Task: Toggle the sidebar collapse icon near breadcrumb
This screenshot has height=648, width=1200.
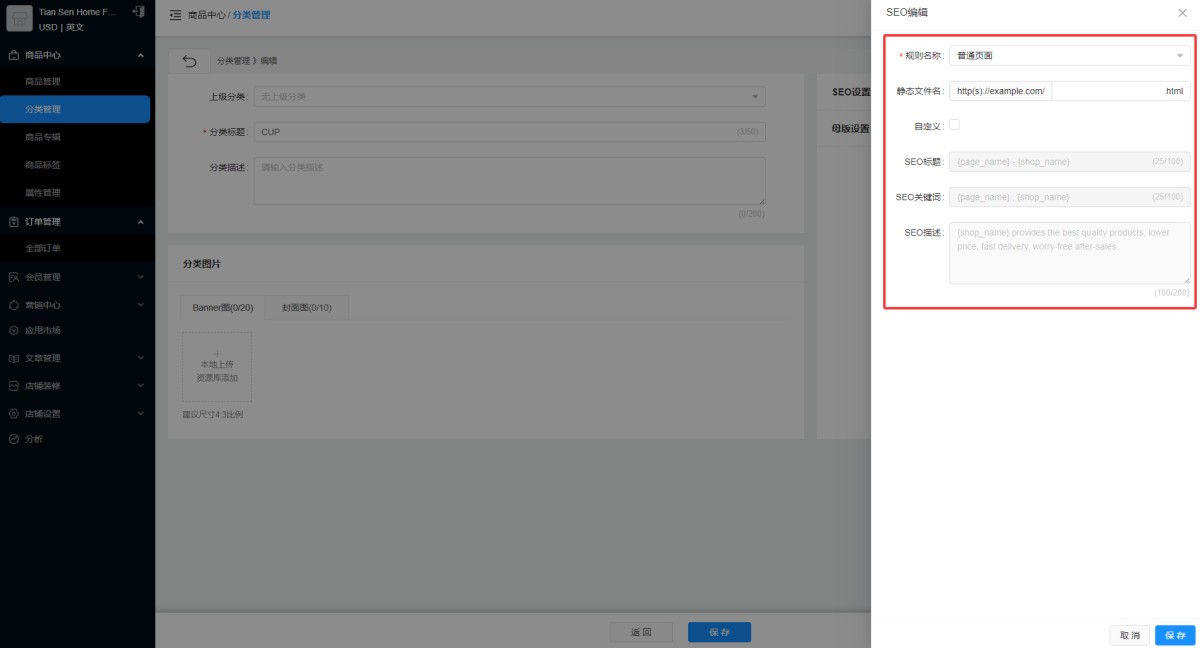Action: tap(175, 15)
